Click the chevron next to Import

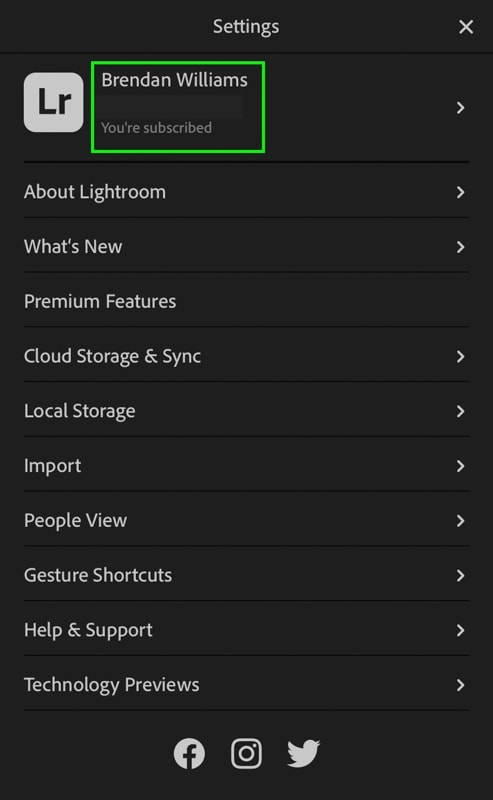coord(460,466)
